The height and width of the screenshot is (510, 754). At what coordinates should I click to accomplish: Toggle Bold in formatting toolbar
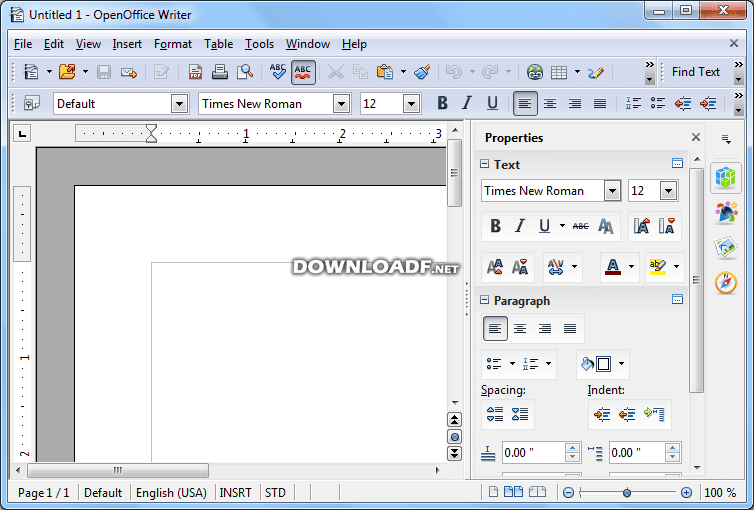[442, 103]
